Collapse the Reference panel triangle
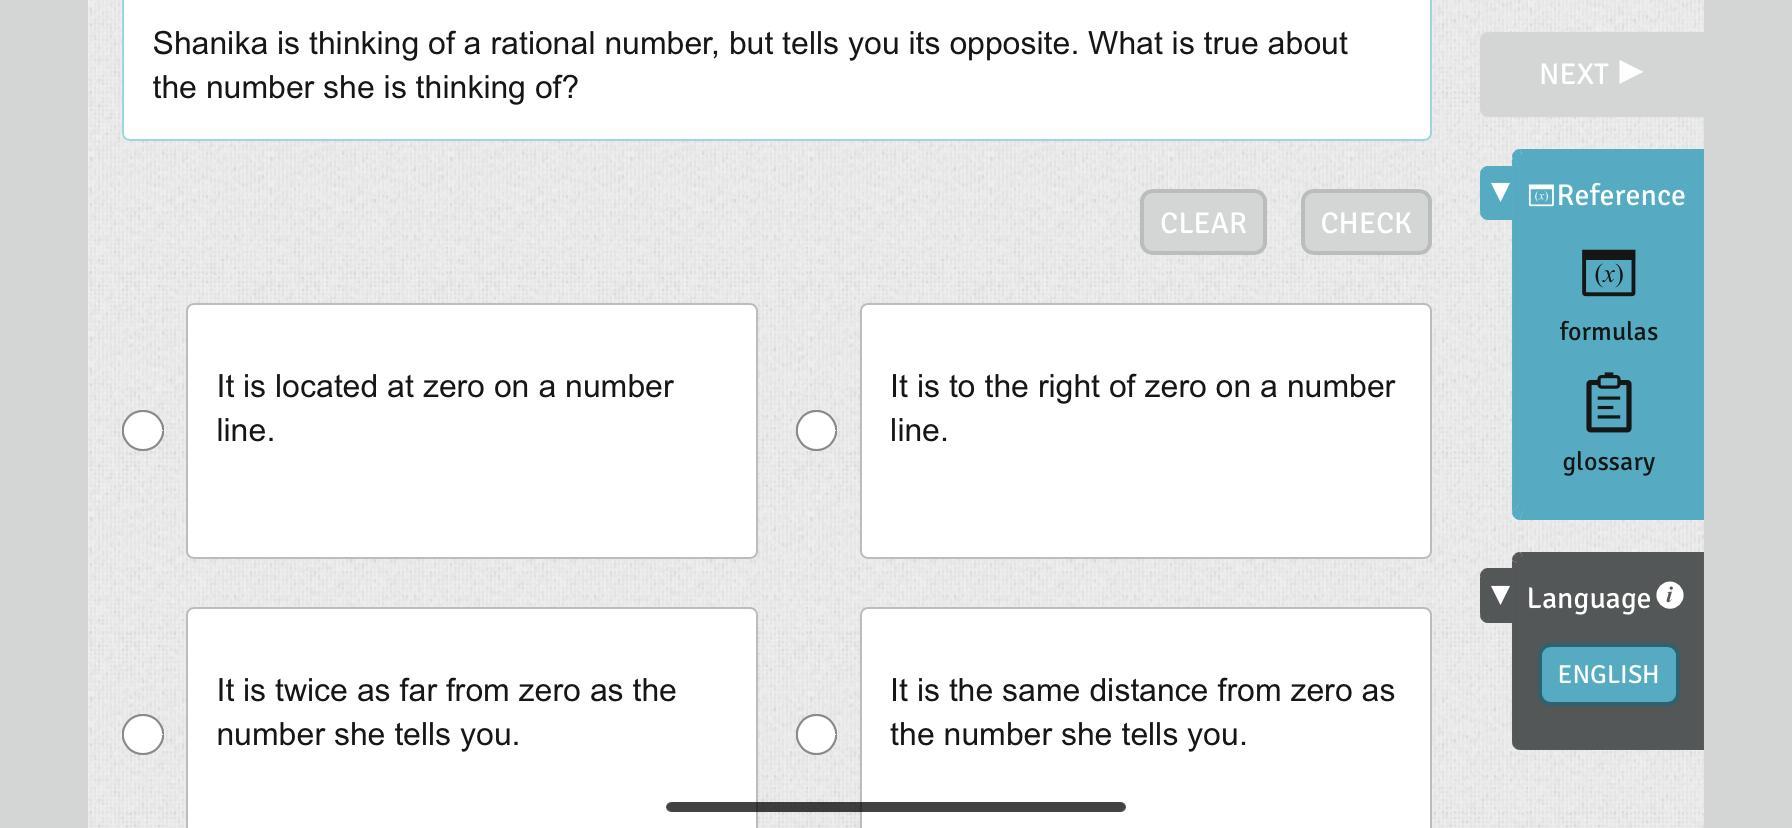Viewport: 1792px width, 828px height. point(1499,192)
